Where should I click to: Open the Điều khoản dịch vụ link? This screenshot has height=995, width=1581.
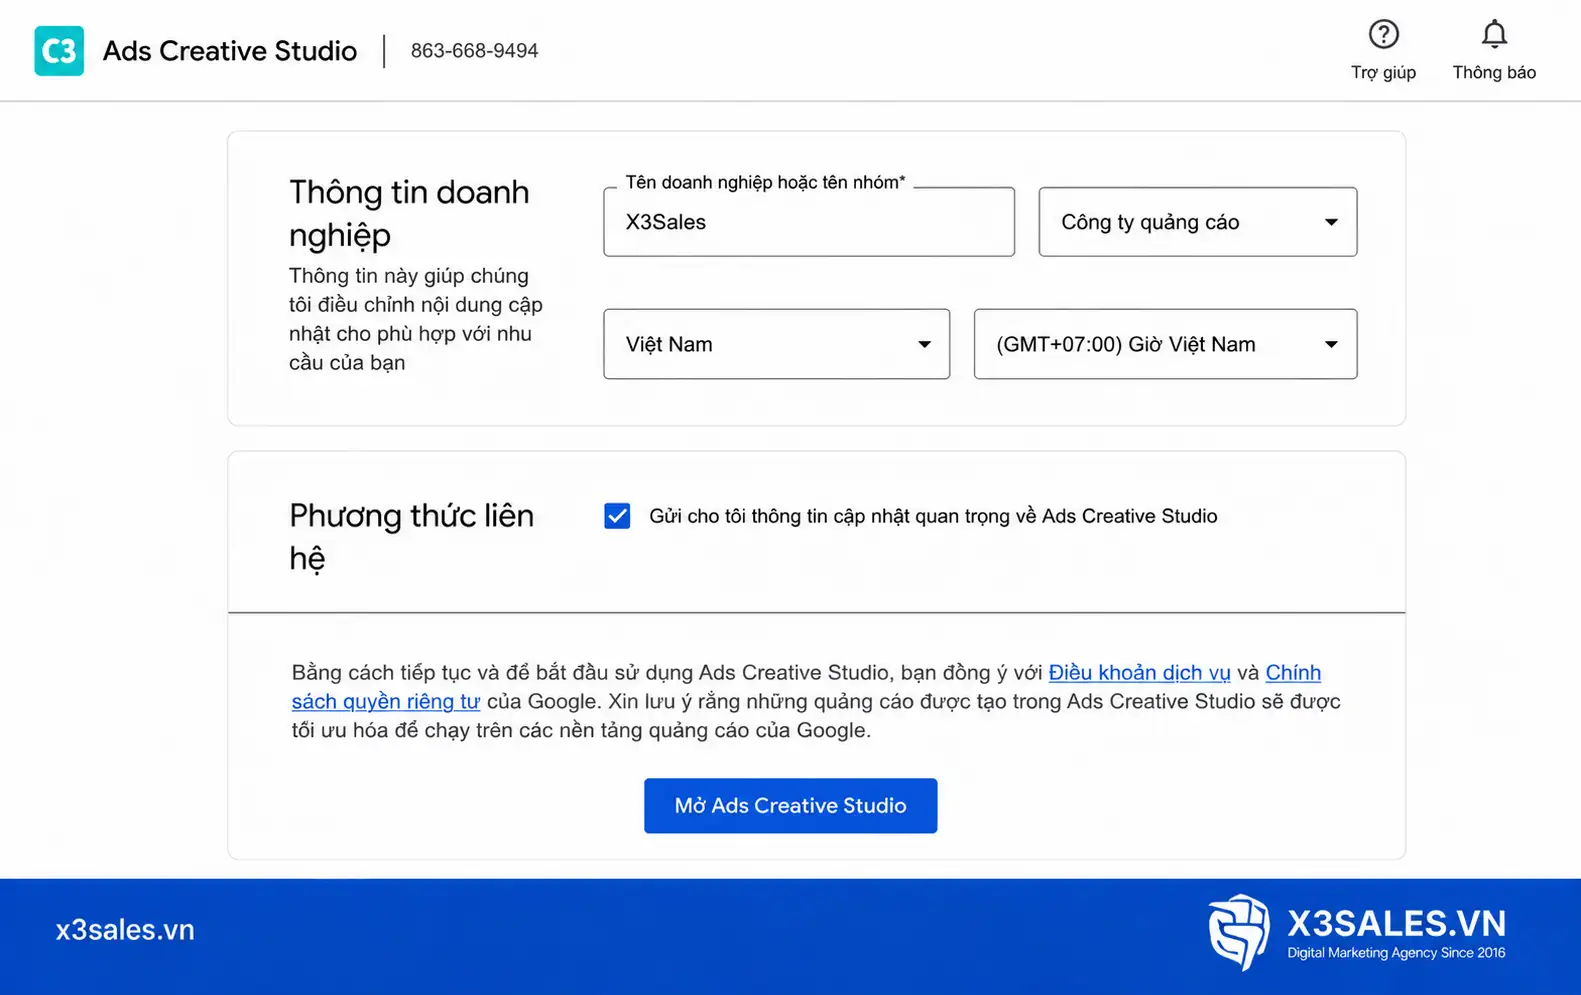[1139, 673]
